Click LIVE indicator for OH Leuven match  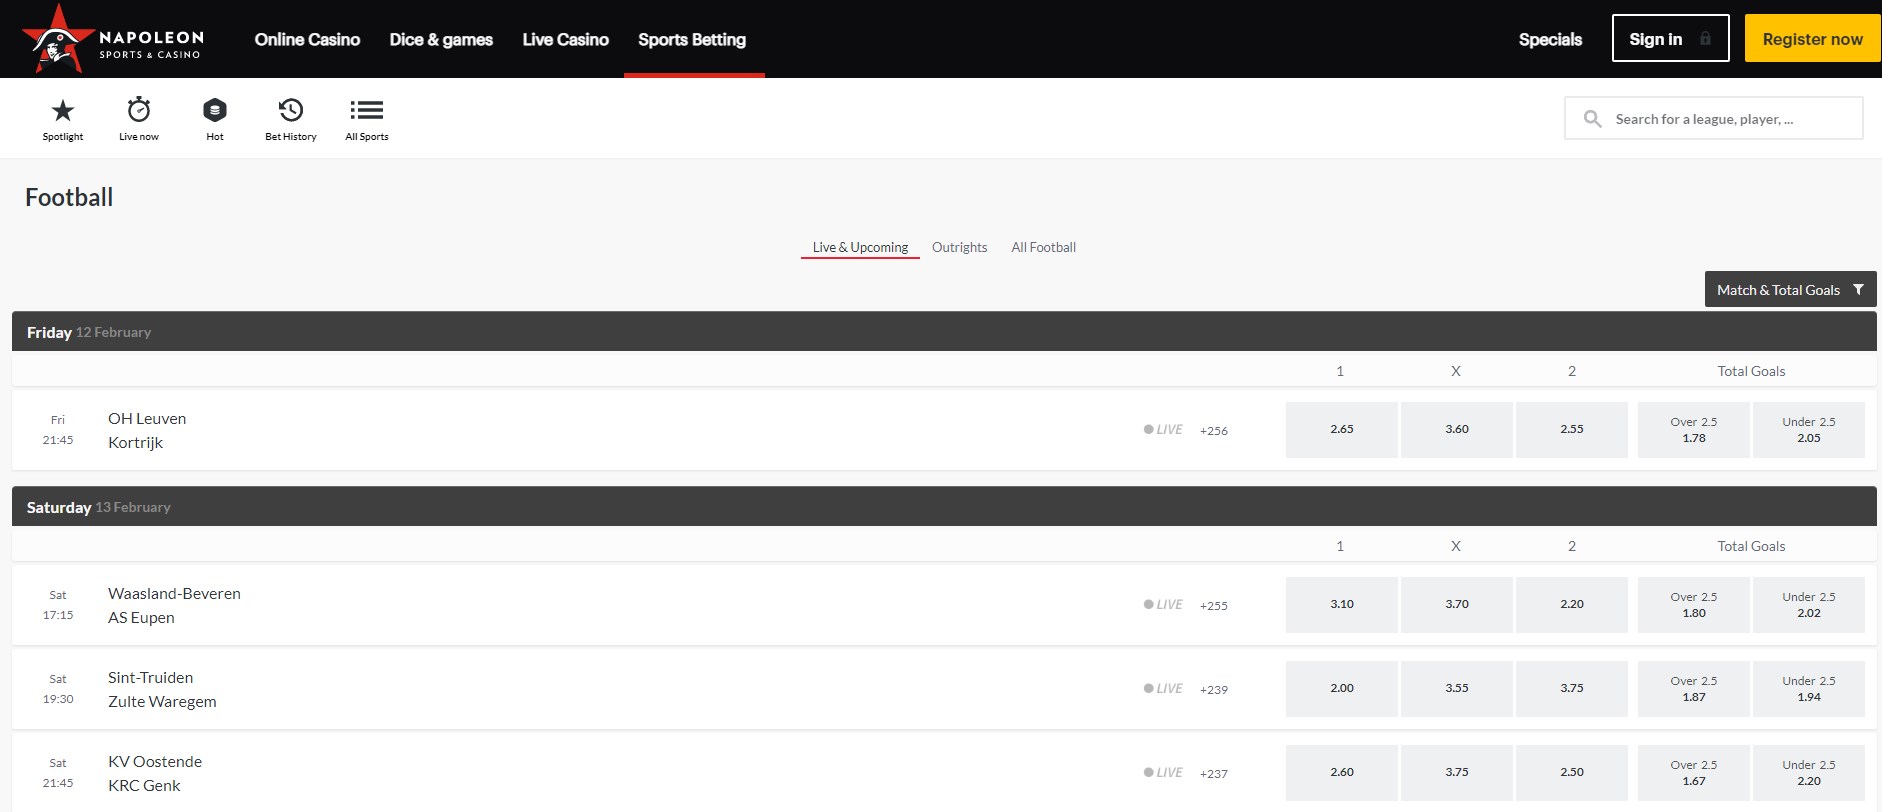[1163, 430]
